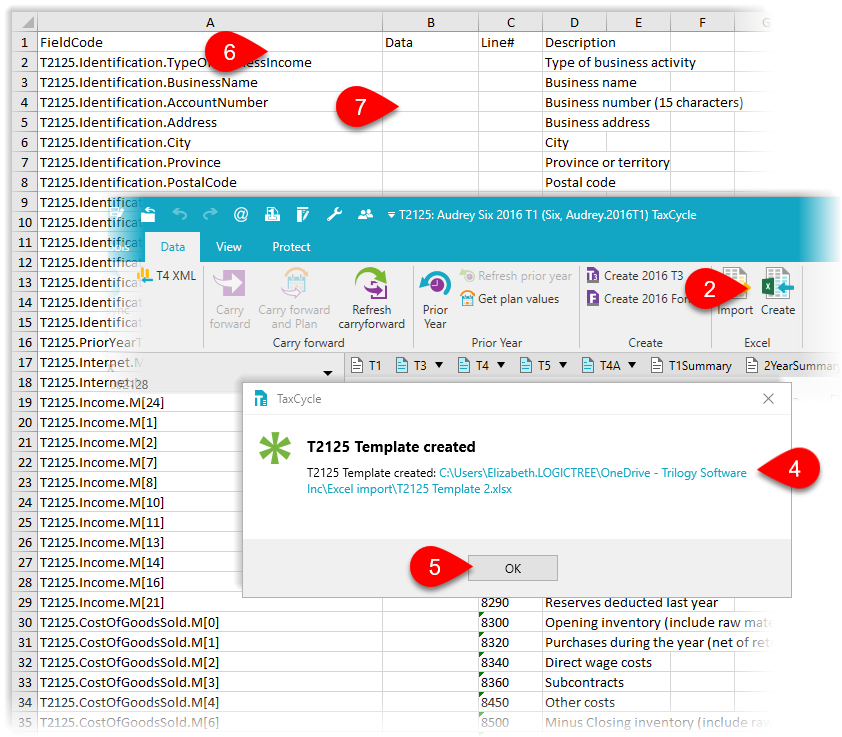Select Excel column A header
The height and width of the screenshot is (737, 842).
[210, 23]
